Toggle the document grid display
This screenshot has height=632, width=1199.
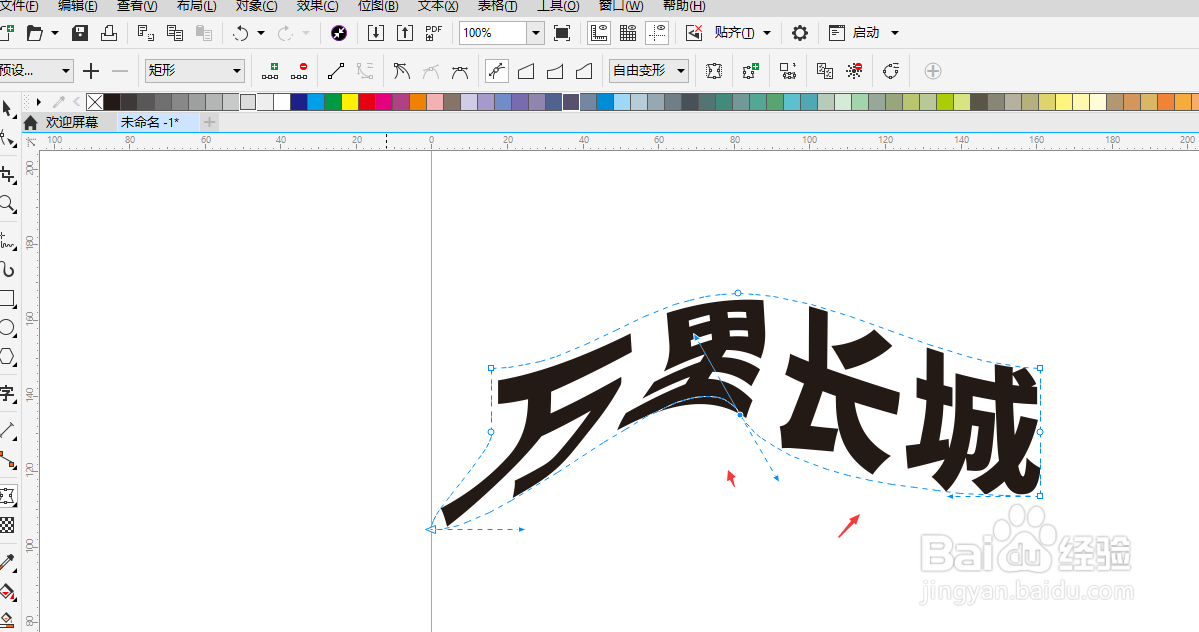(x=627, y=32)
